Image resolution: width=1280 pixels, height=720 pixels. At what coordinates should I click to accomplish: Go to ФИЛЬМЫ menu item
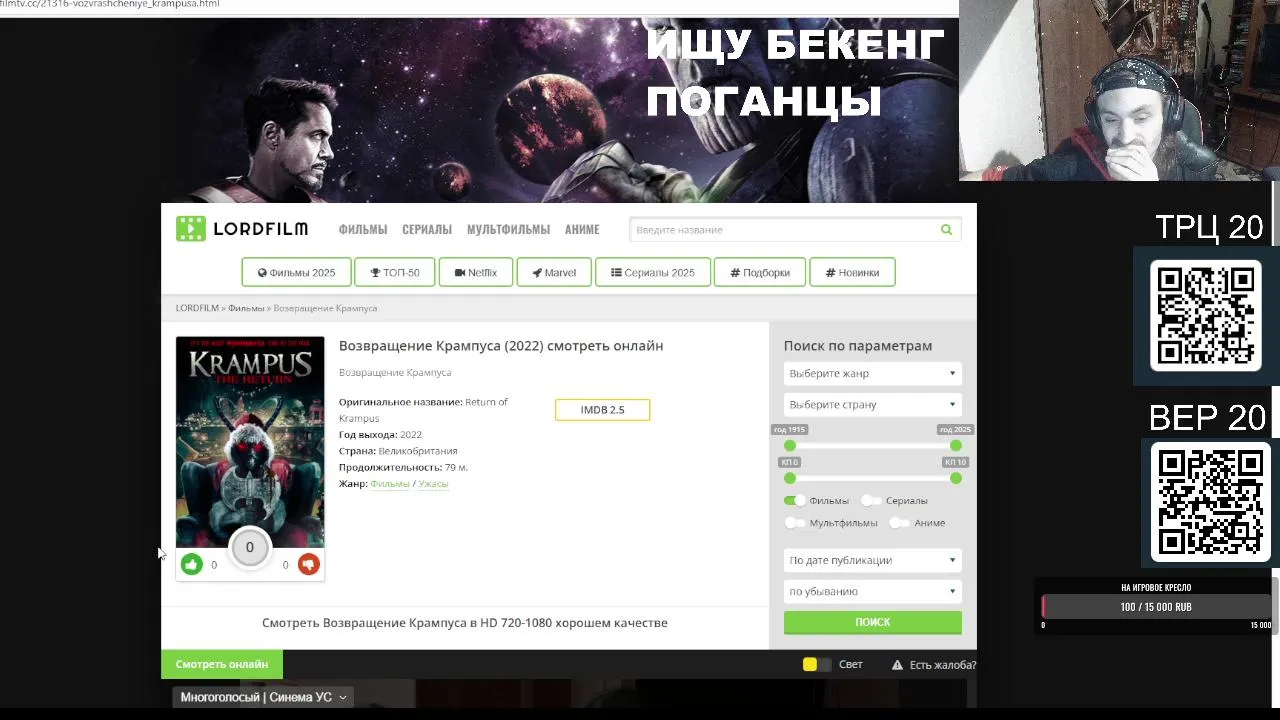point(363,230)
